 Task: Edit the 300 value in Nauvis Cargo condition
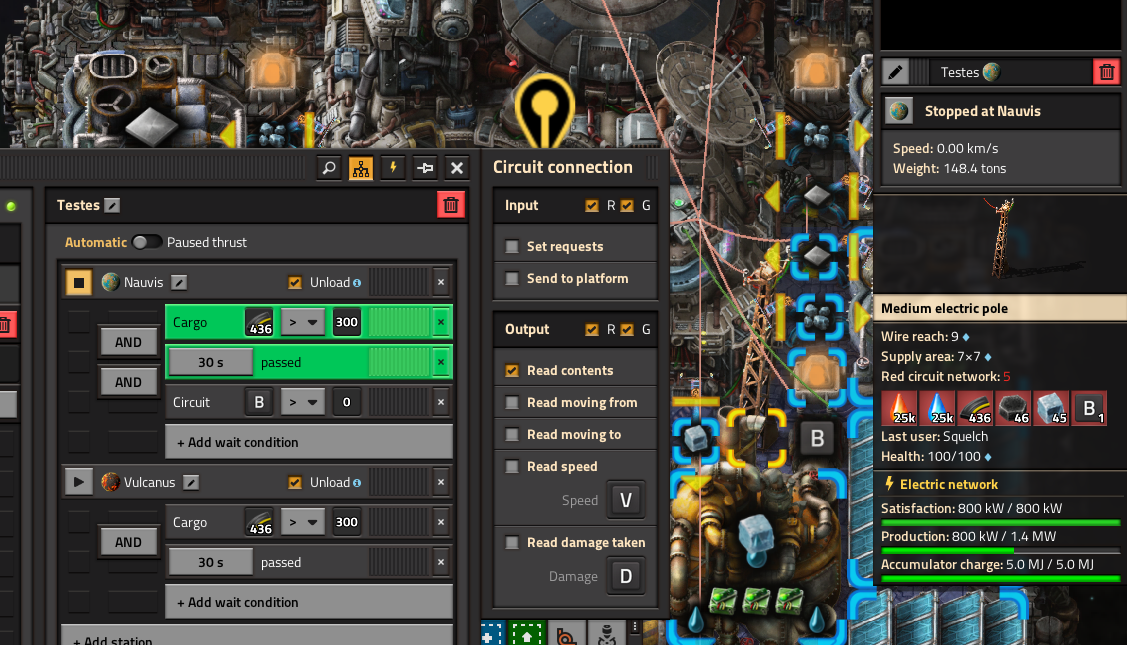(x=346, y=322)
